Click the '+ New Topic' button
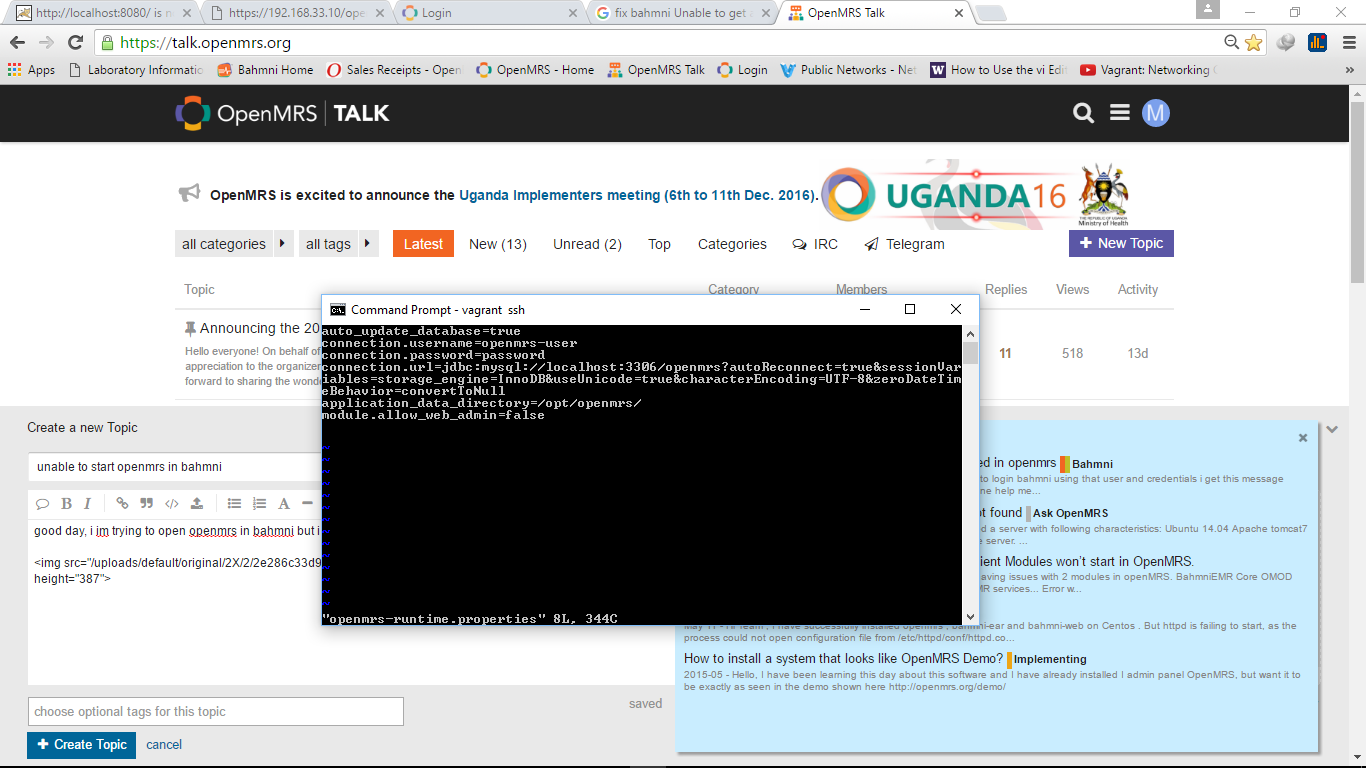This screenshot has width=1366, height=768. tap(1121, 244)
